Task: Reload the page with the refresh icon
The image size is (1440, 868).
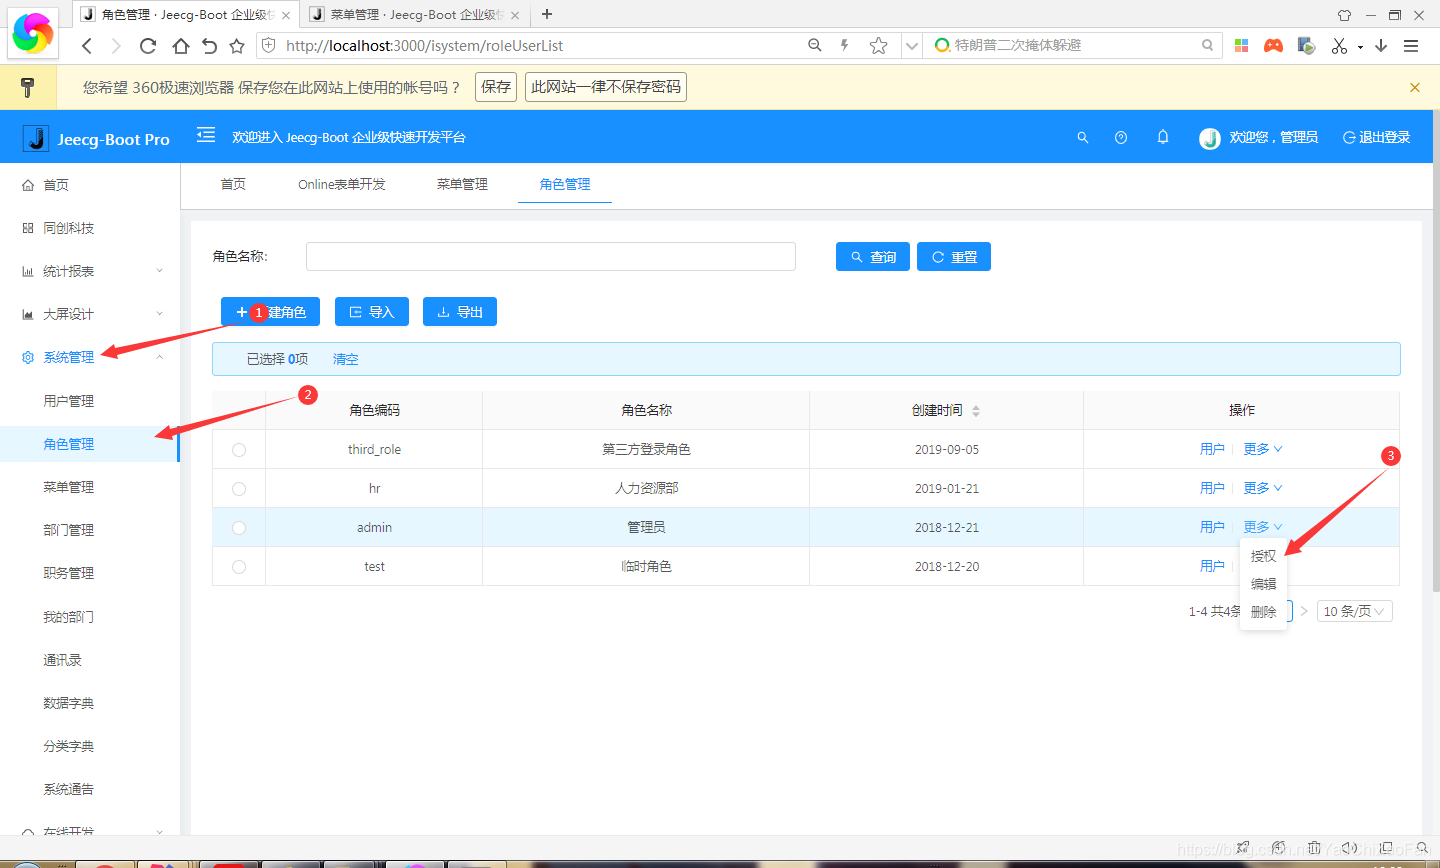Action: [148, 46]
